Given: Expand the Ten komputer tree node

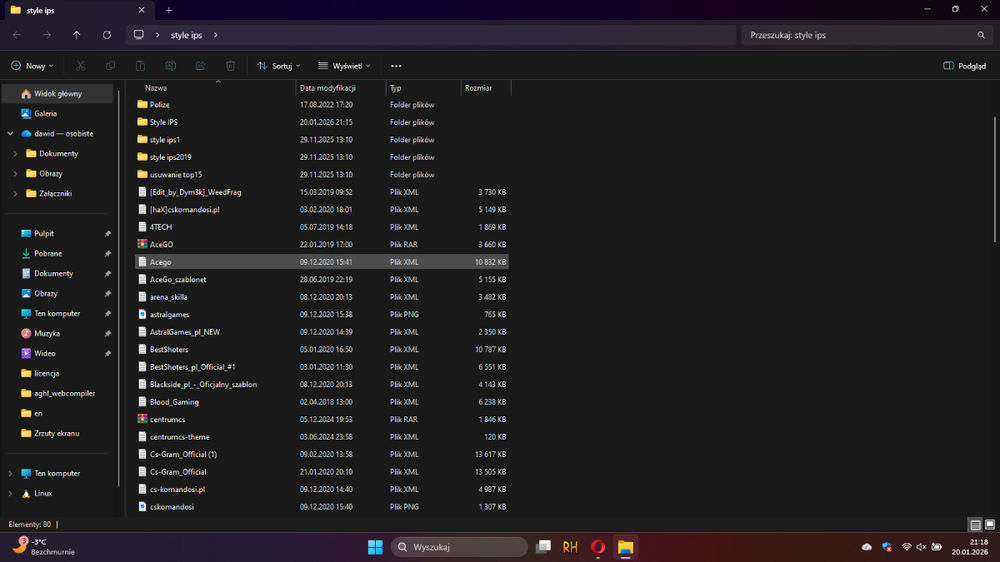Looking at the screenshot, I should coord(11,473).
